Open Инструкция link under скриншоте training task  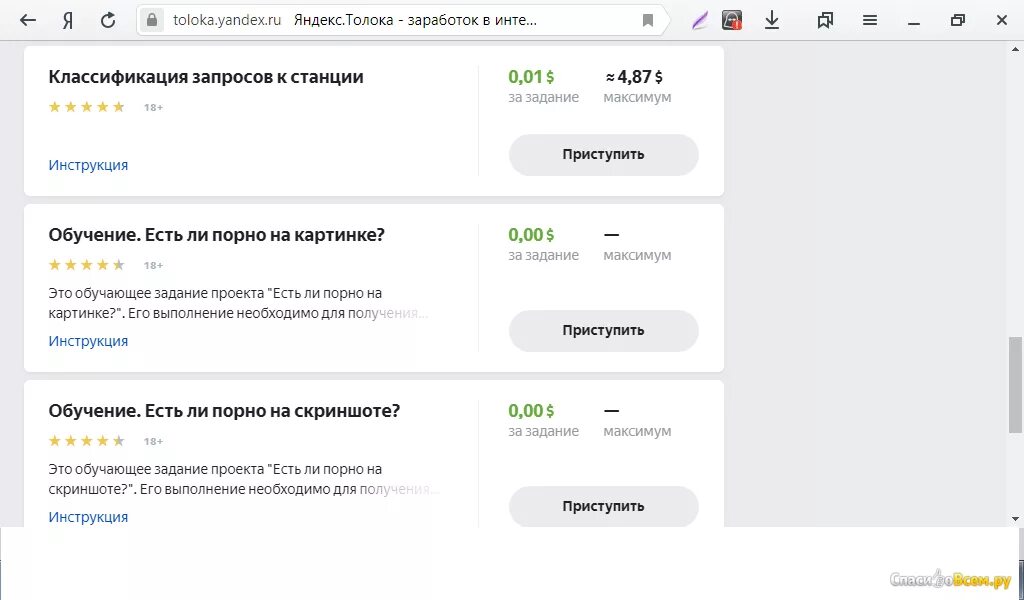click(88, 517)
